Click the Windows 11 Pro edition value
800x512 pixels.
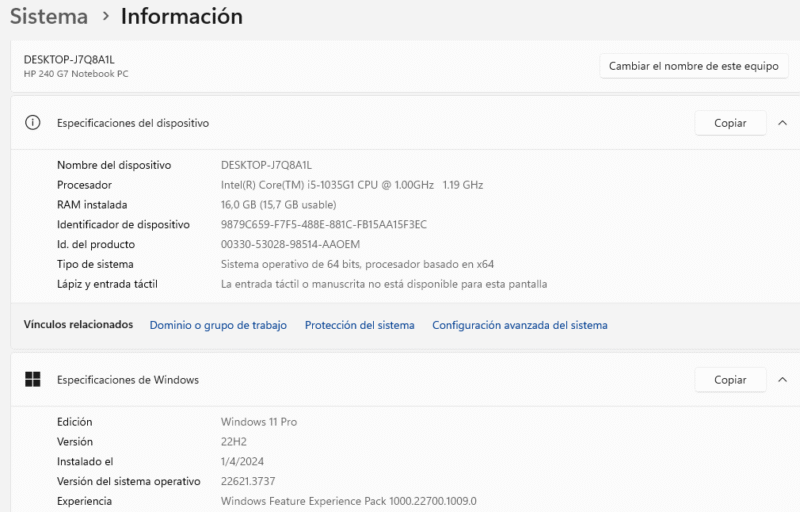coord(259,422)
